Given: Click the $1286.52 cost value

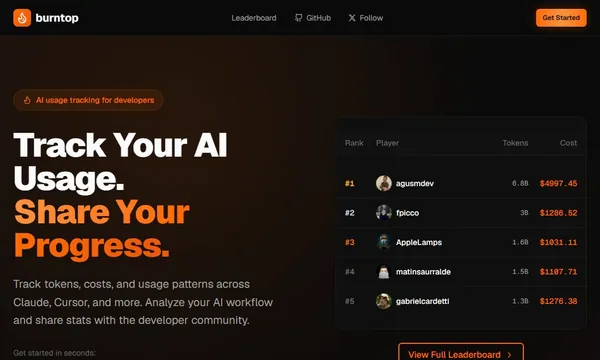Looking at the screenshot, I should coord(558,213).
